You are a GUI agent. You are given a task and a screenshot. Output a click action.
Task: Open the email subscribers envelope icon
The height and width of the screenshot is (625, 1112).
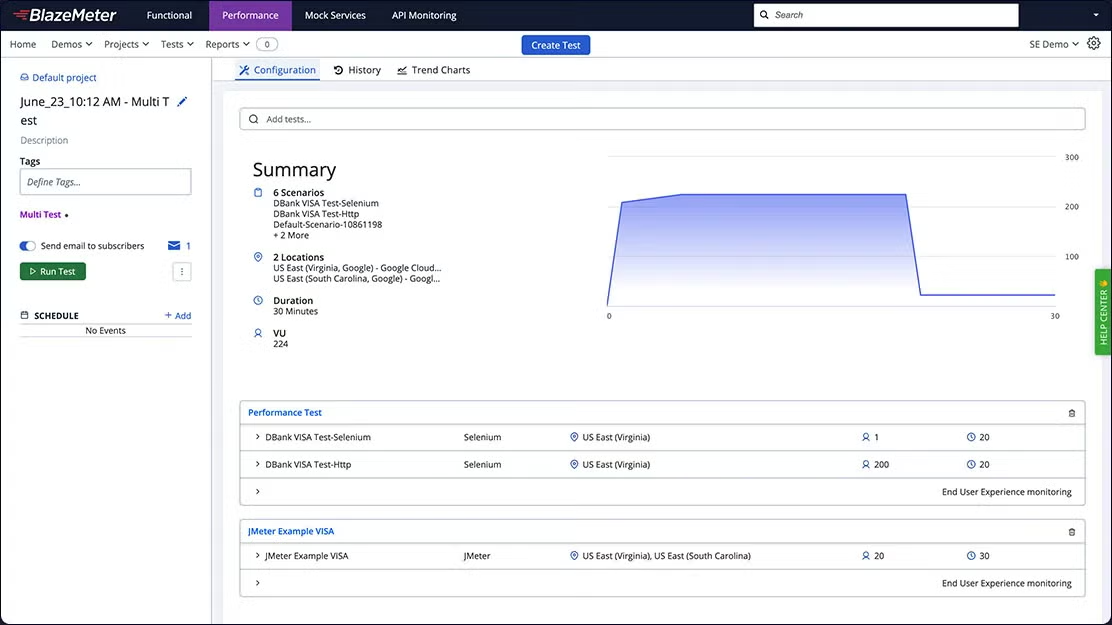click(x=172, y=245)
